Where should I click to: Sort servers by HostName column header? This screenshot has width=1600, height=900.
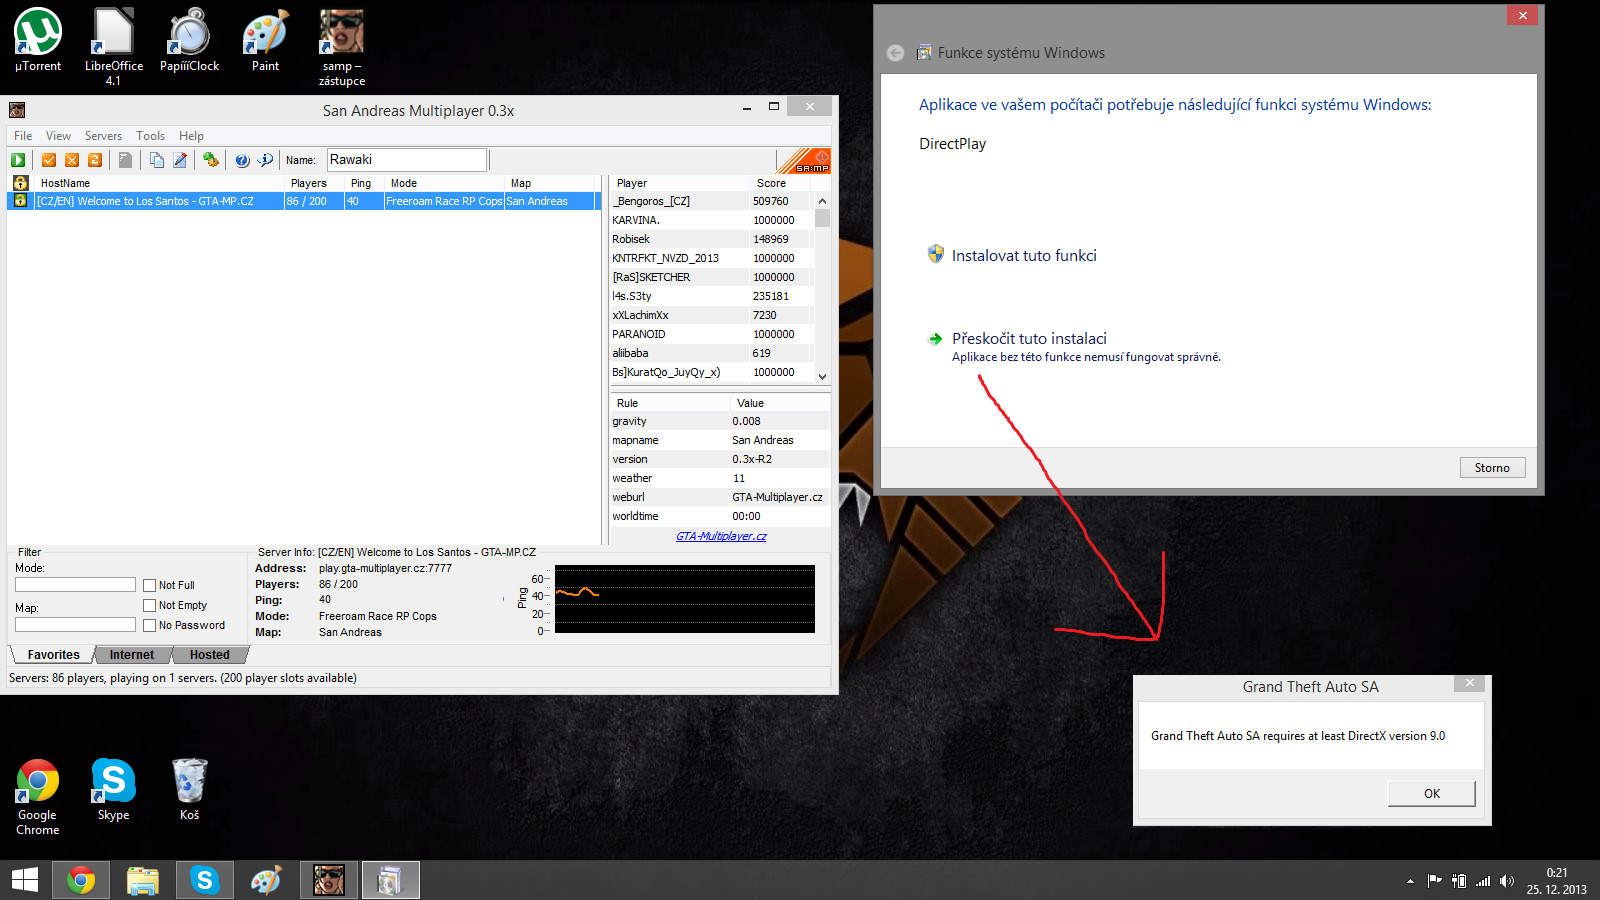(158, 183)
